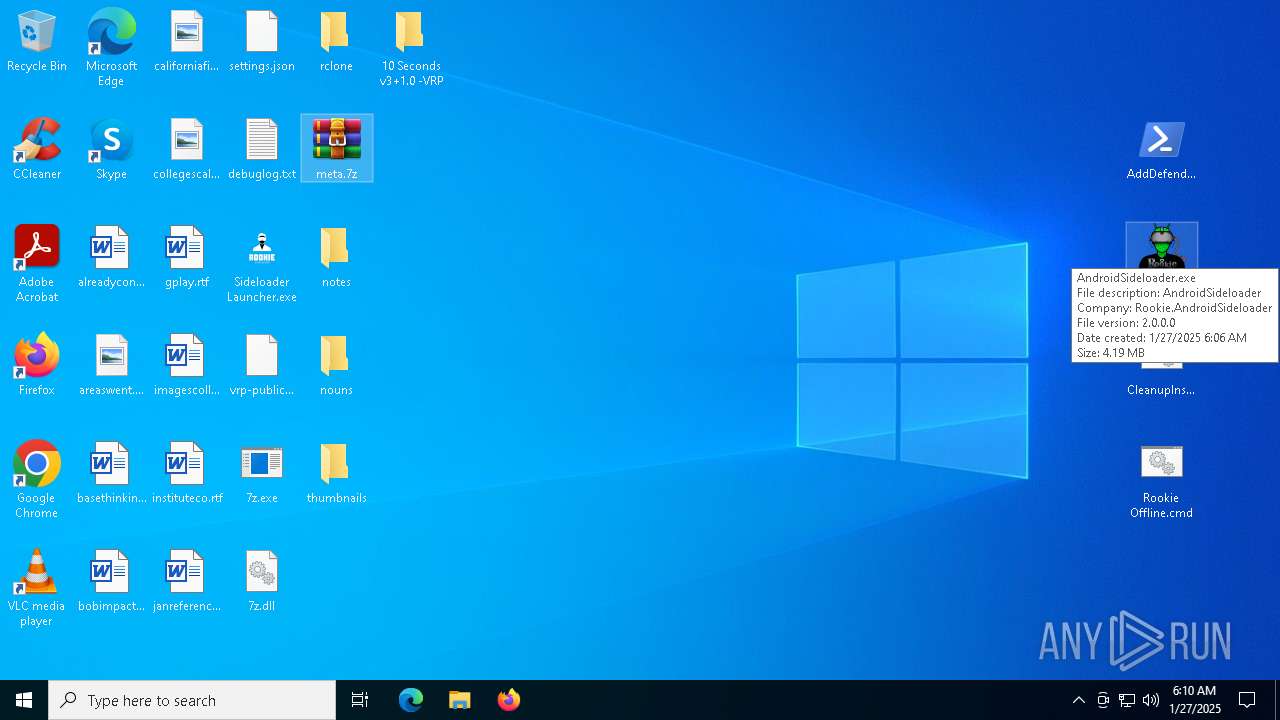The image size is (1280, 720).
Task: Open network status tray icon
Action: coord(1127,700)
